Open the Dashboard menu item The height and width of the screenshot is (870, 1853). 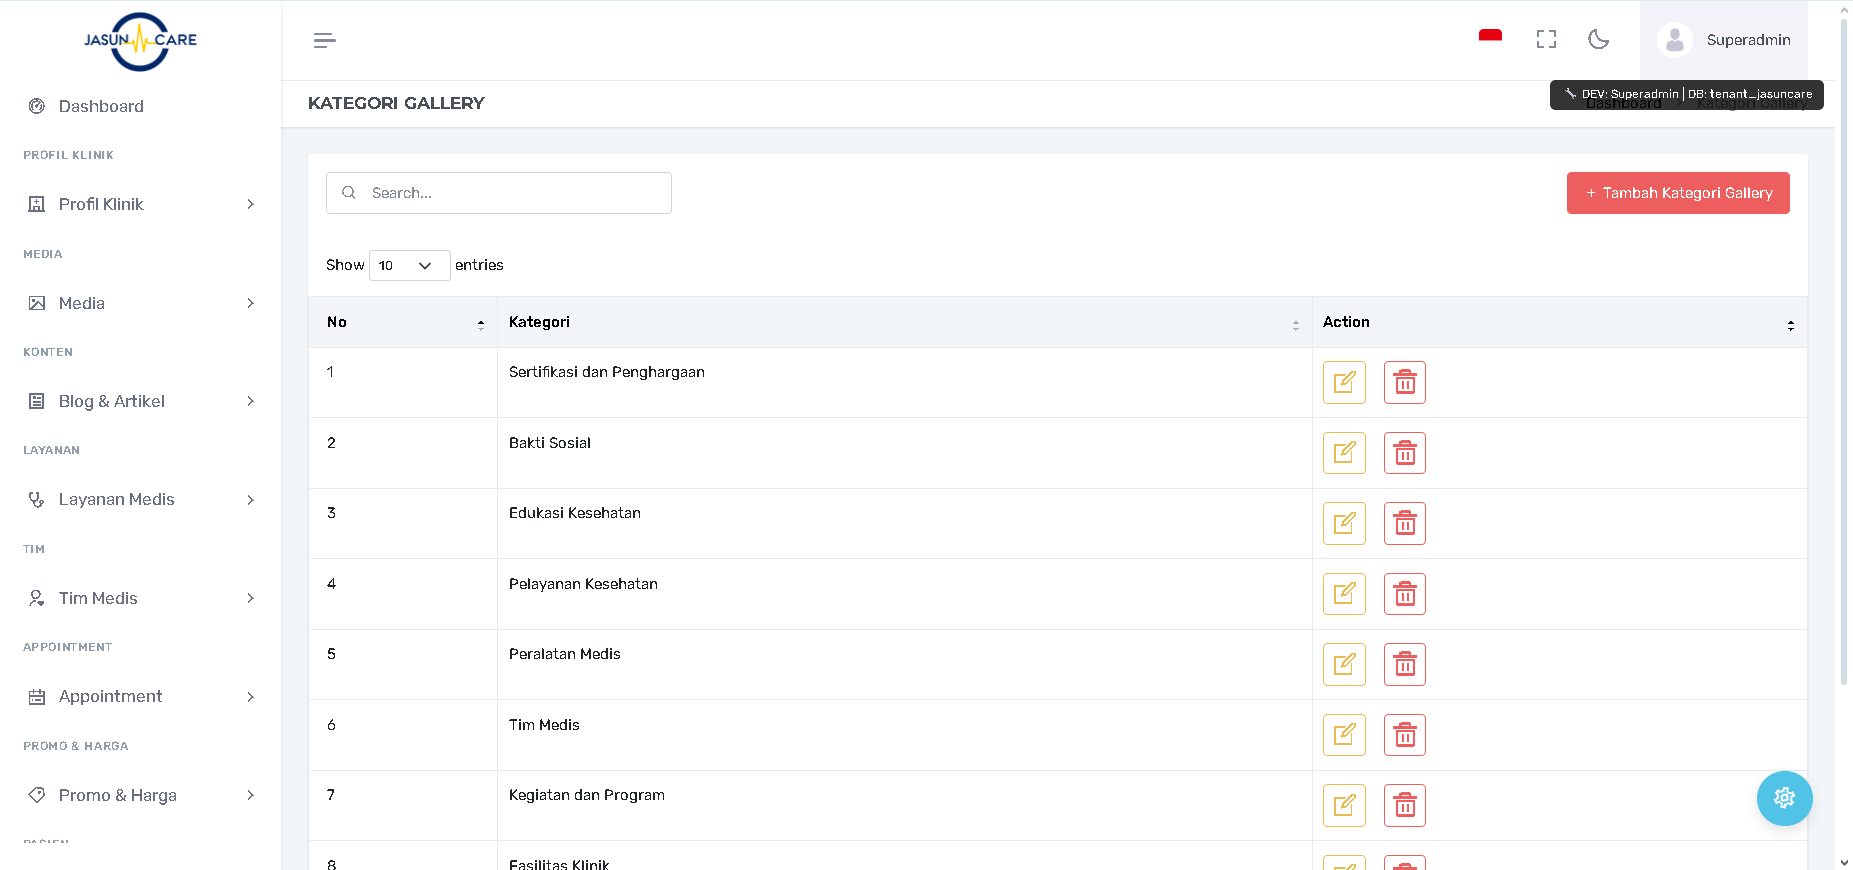(x=101, y=106)
